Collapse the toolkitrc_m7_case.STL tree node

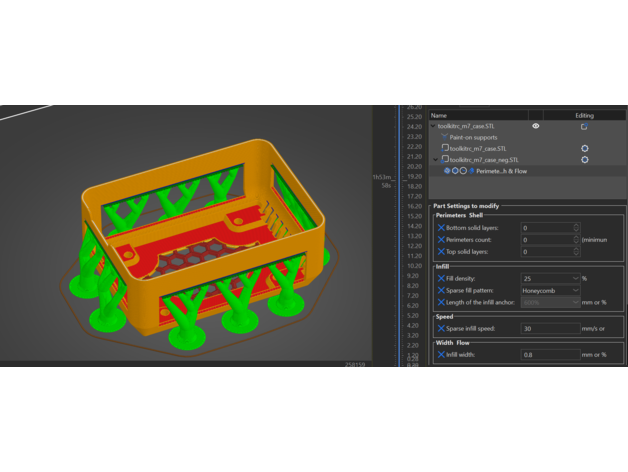(x=433, y=126)
